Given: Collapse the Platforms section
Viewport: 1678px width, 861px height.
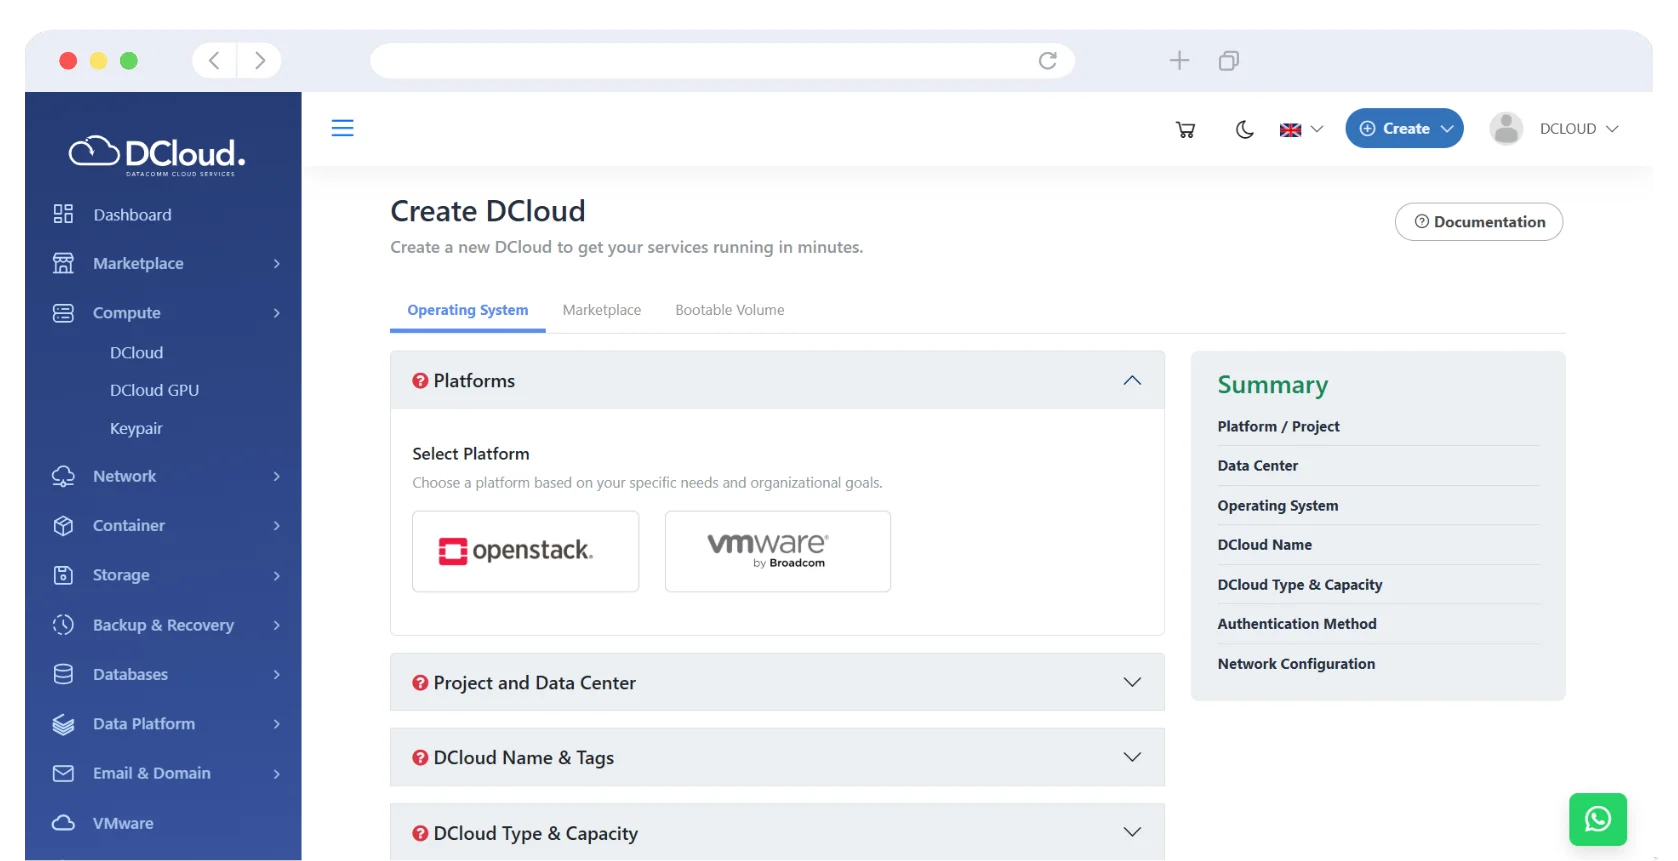Looking at the screenshot, I should [1131, 380].
